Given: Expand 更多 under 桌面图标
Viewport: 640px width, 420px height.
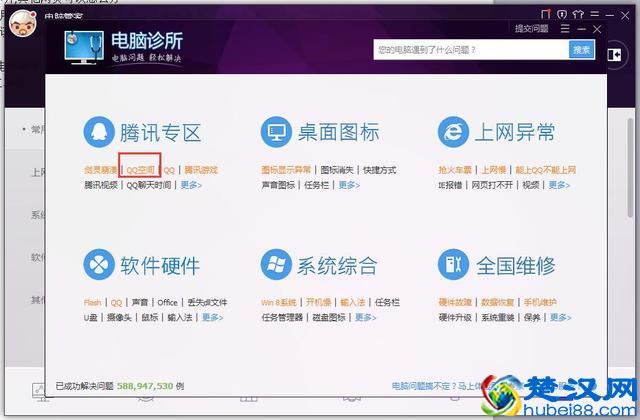Looking at the screenshot, I should pos(349,185).
